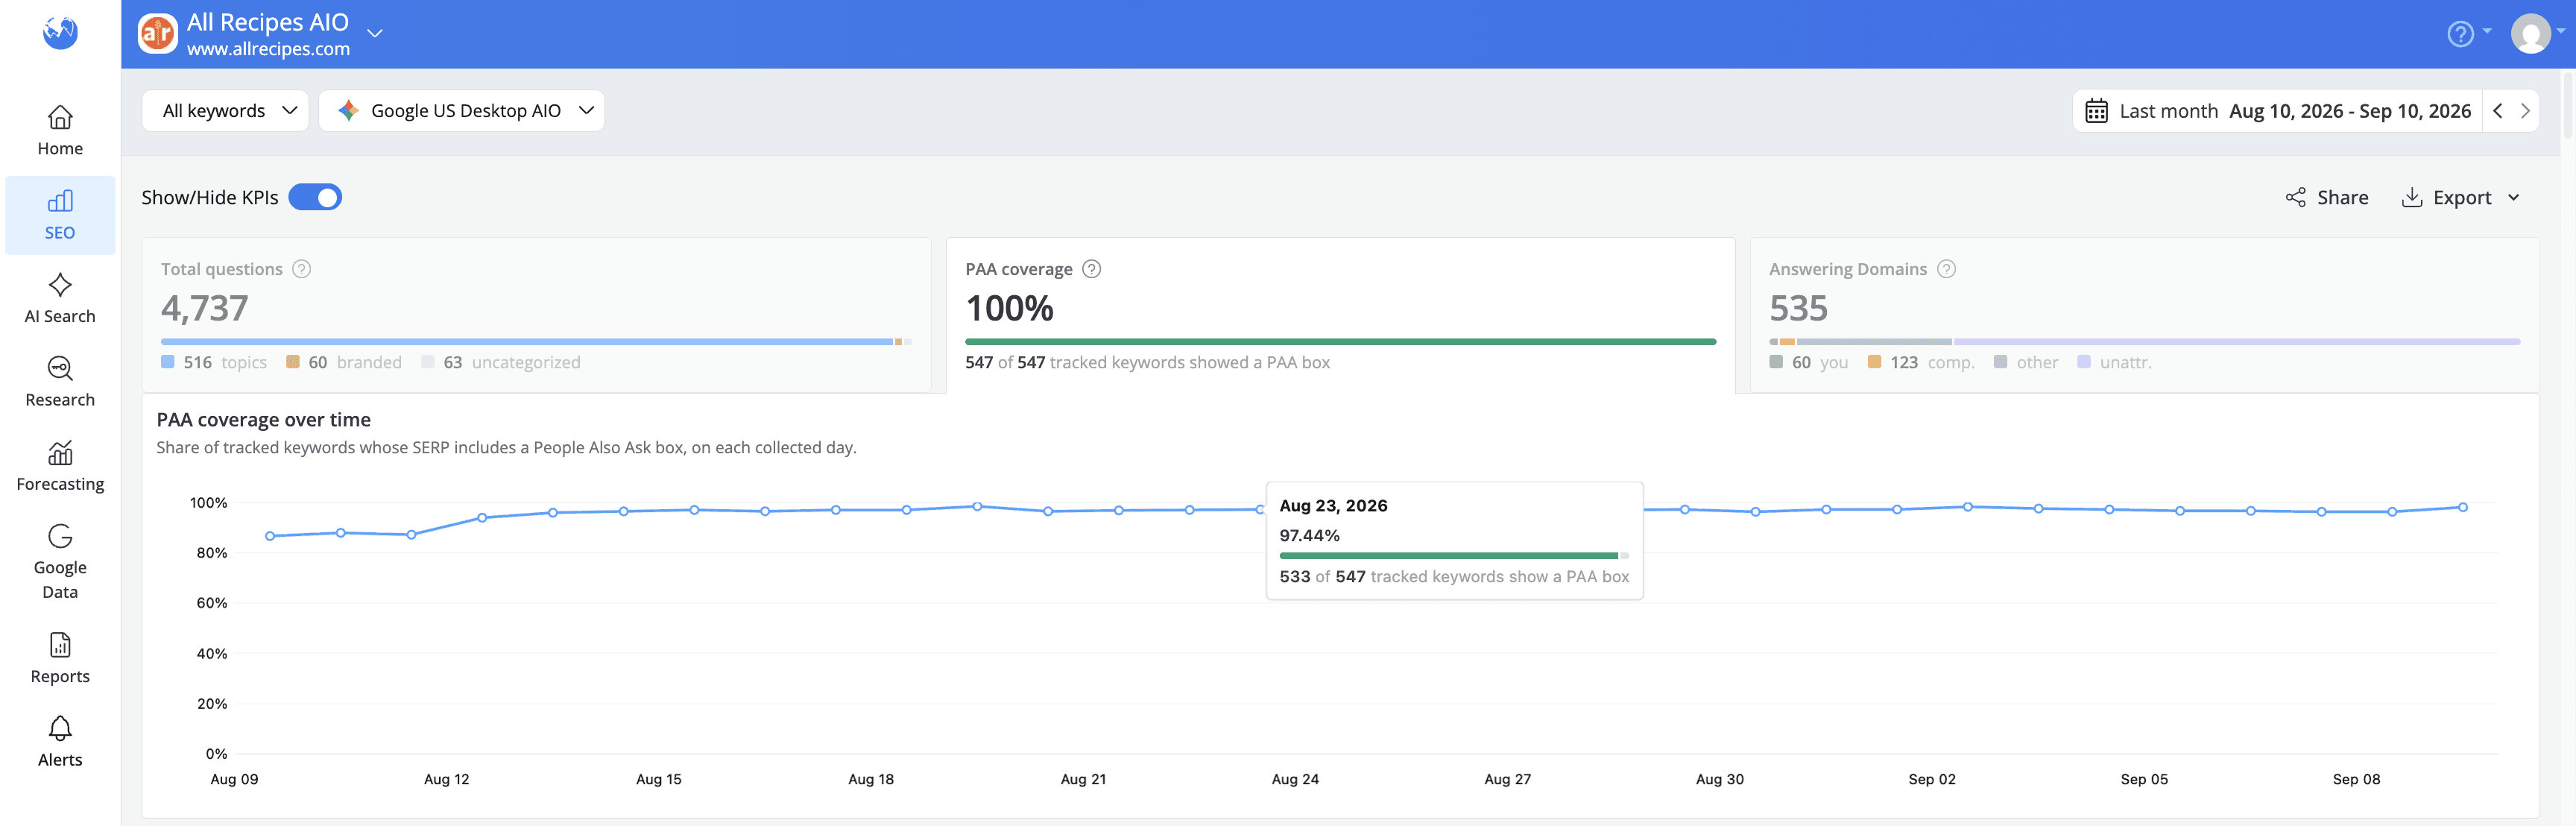This screenshot has height=826, width=2576.
Task: Click the Share icon
Action: tap(2295, 197)
